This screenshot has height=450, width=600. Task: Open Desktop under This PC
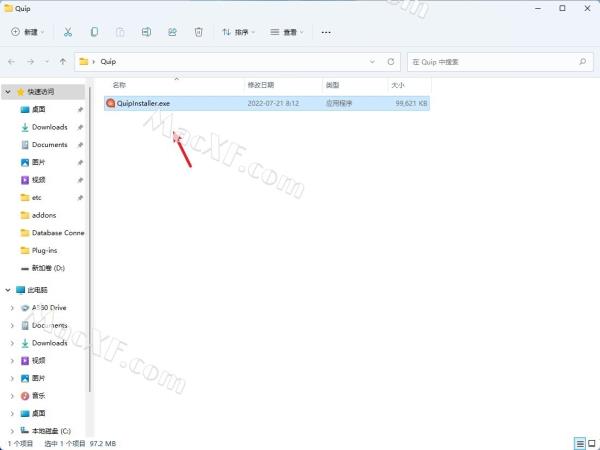click(38, 413)
